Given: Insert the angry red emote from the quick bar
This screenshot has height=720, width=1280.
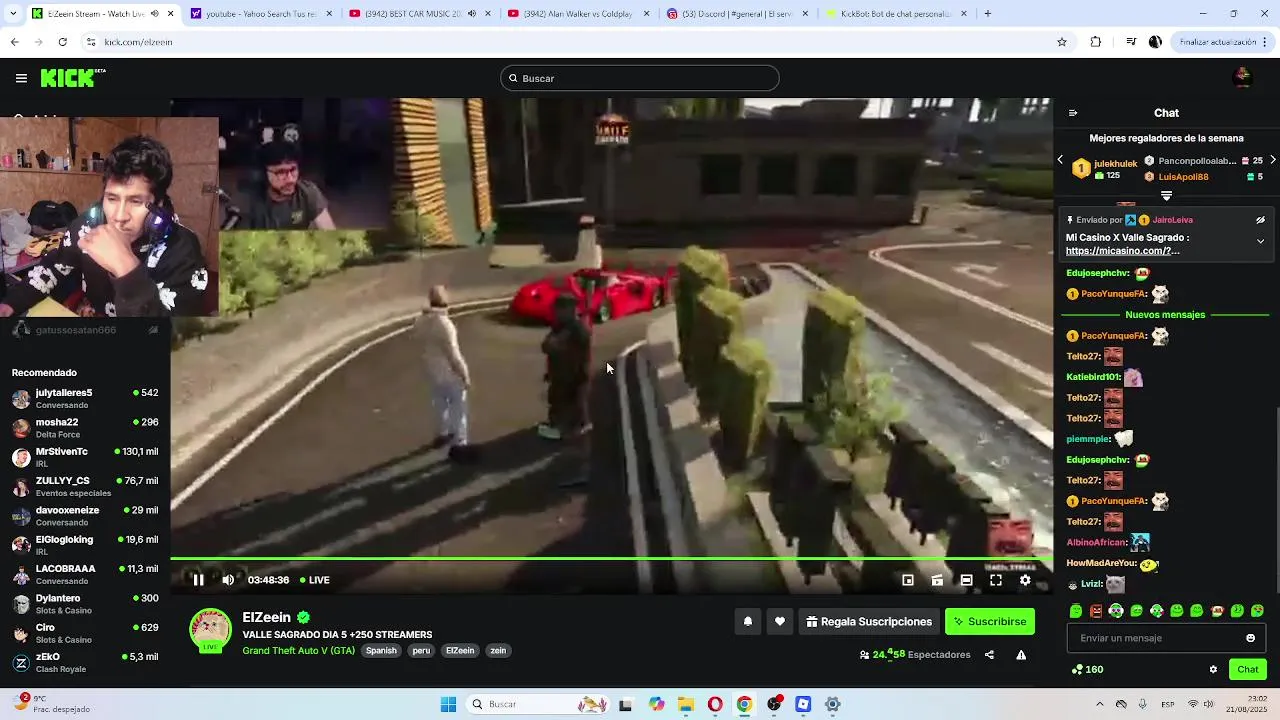Looking at the screenshot, I should 1096,611.
